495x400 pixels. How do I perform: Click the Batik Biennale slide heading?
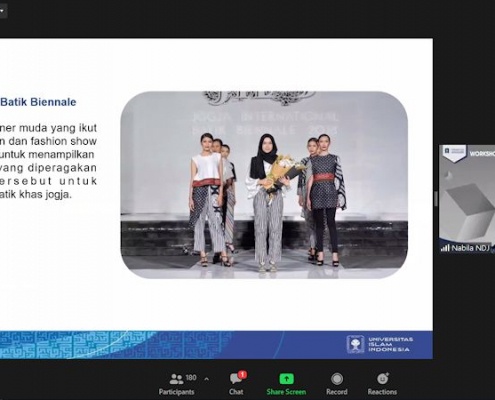(38, 102)
